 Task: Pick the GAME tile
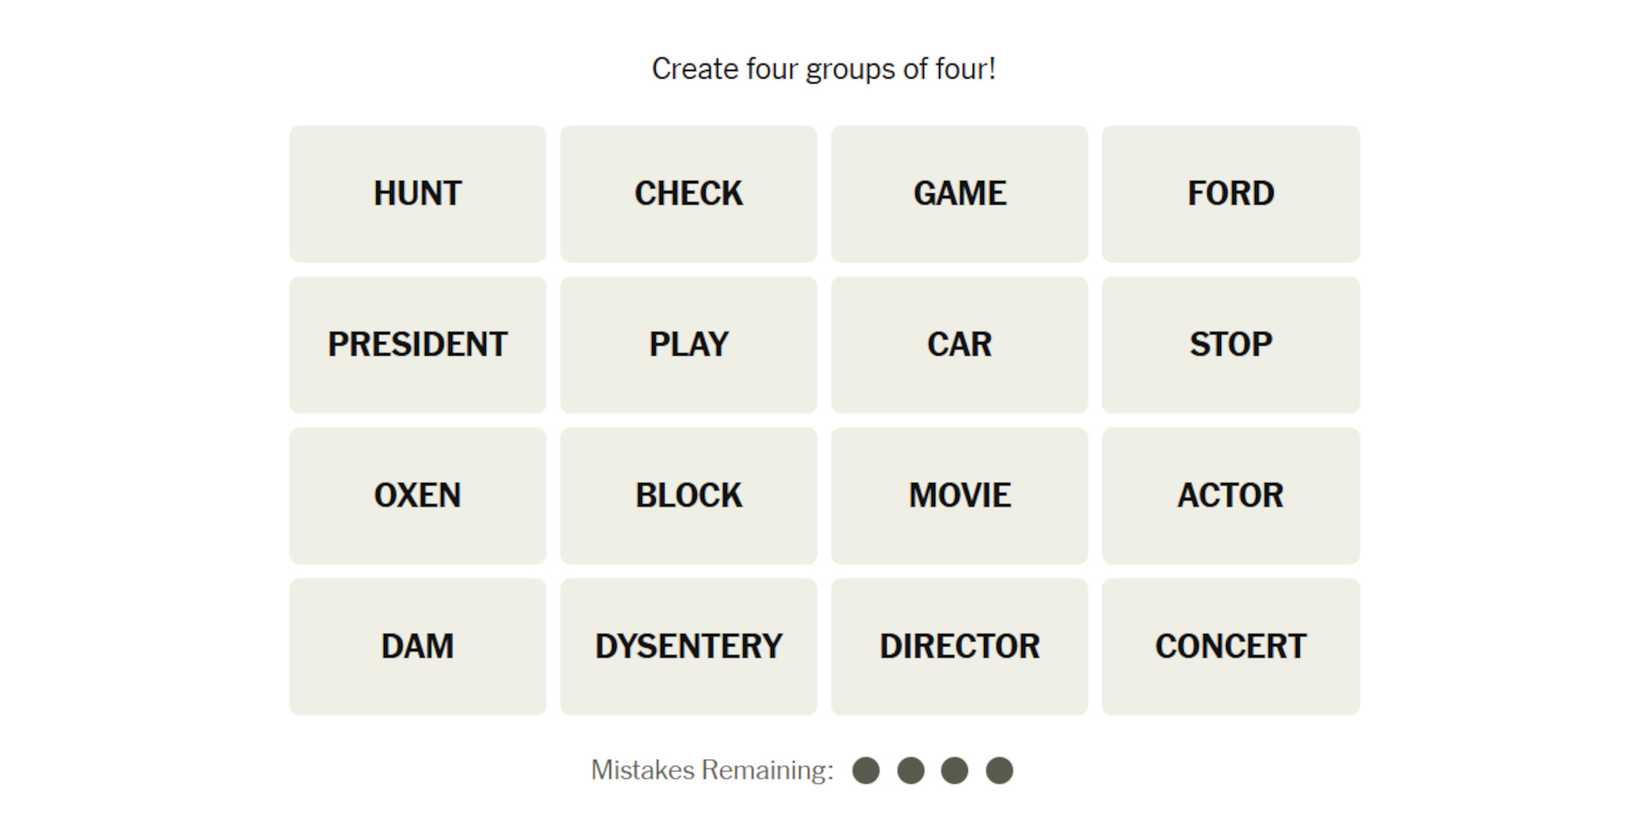click(959, 194)
